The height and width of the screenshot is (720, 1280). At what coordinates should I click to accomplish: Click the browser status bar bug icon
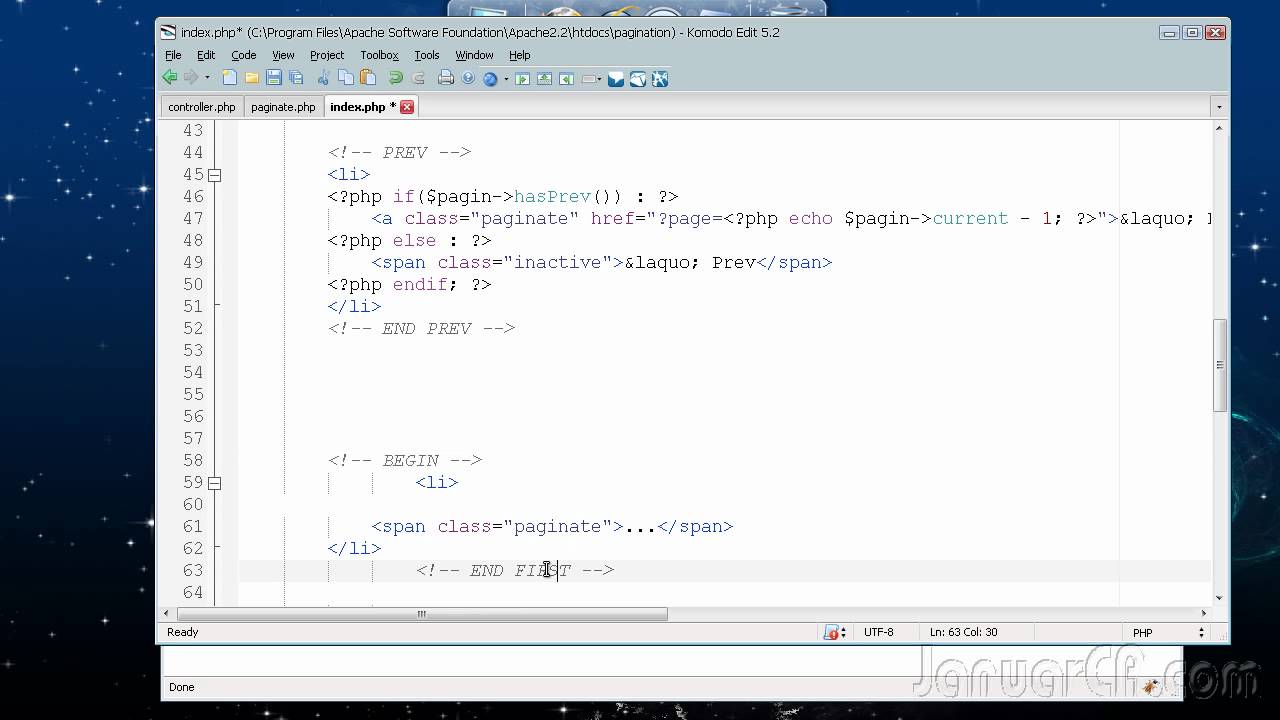coord(1151,687)
